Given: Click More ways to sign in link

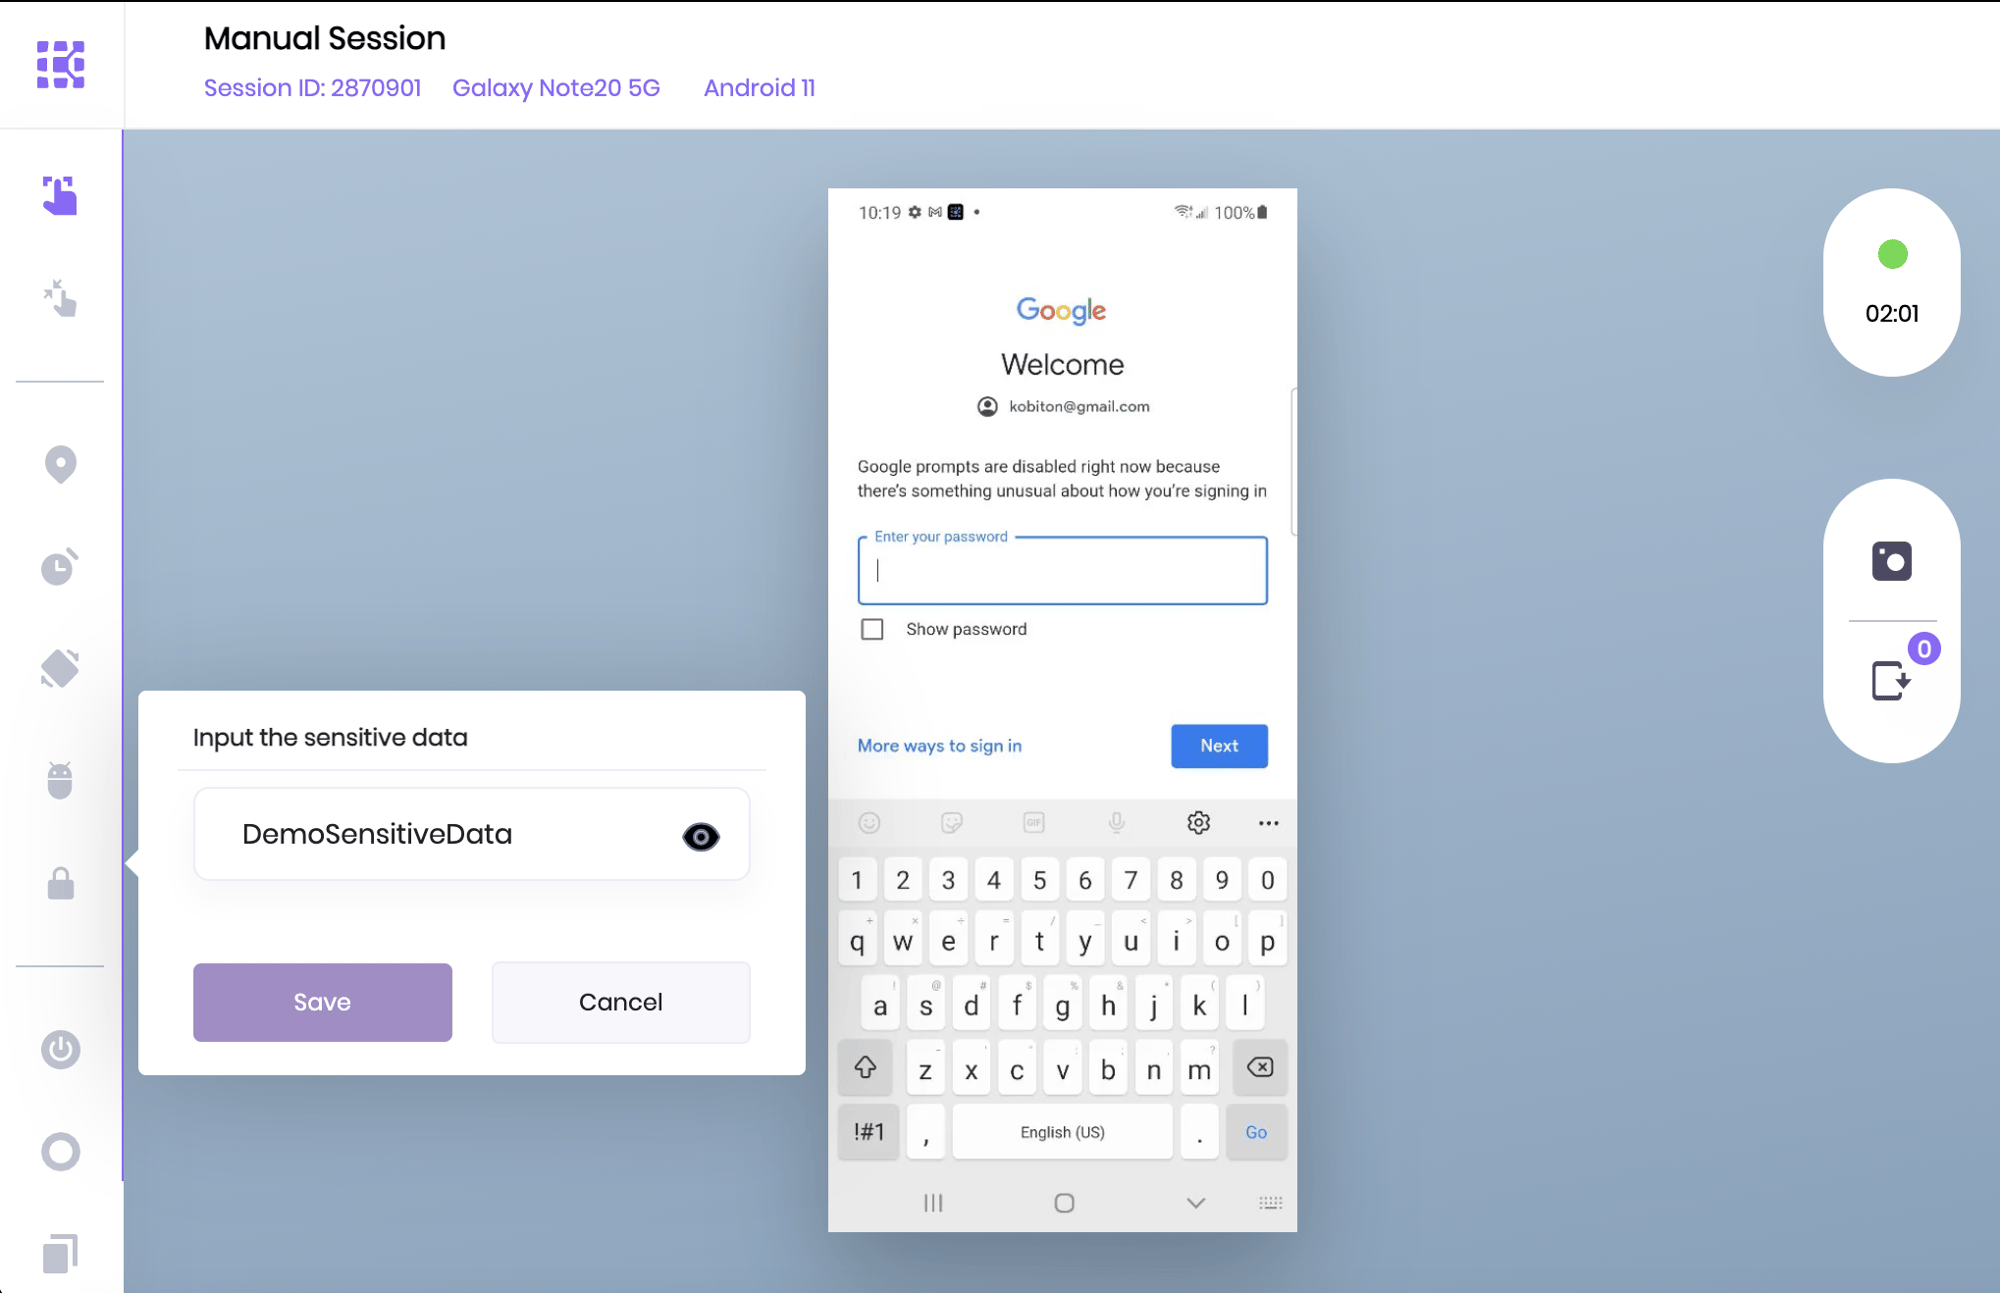Looking at the screenshot, I should 939,745.
